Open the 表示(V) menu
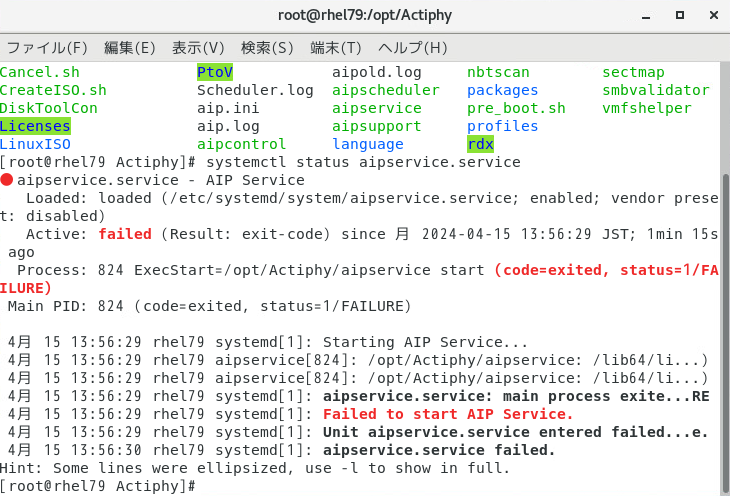 (x=198, y=48)
